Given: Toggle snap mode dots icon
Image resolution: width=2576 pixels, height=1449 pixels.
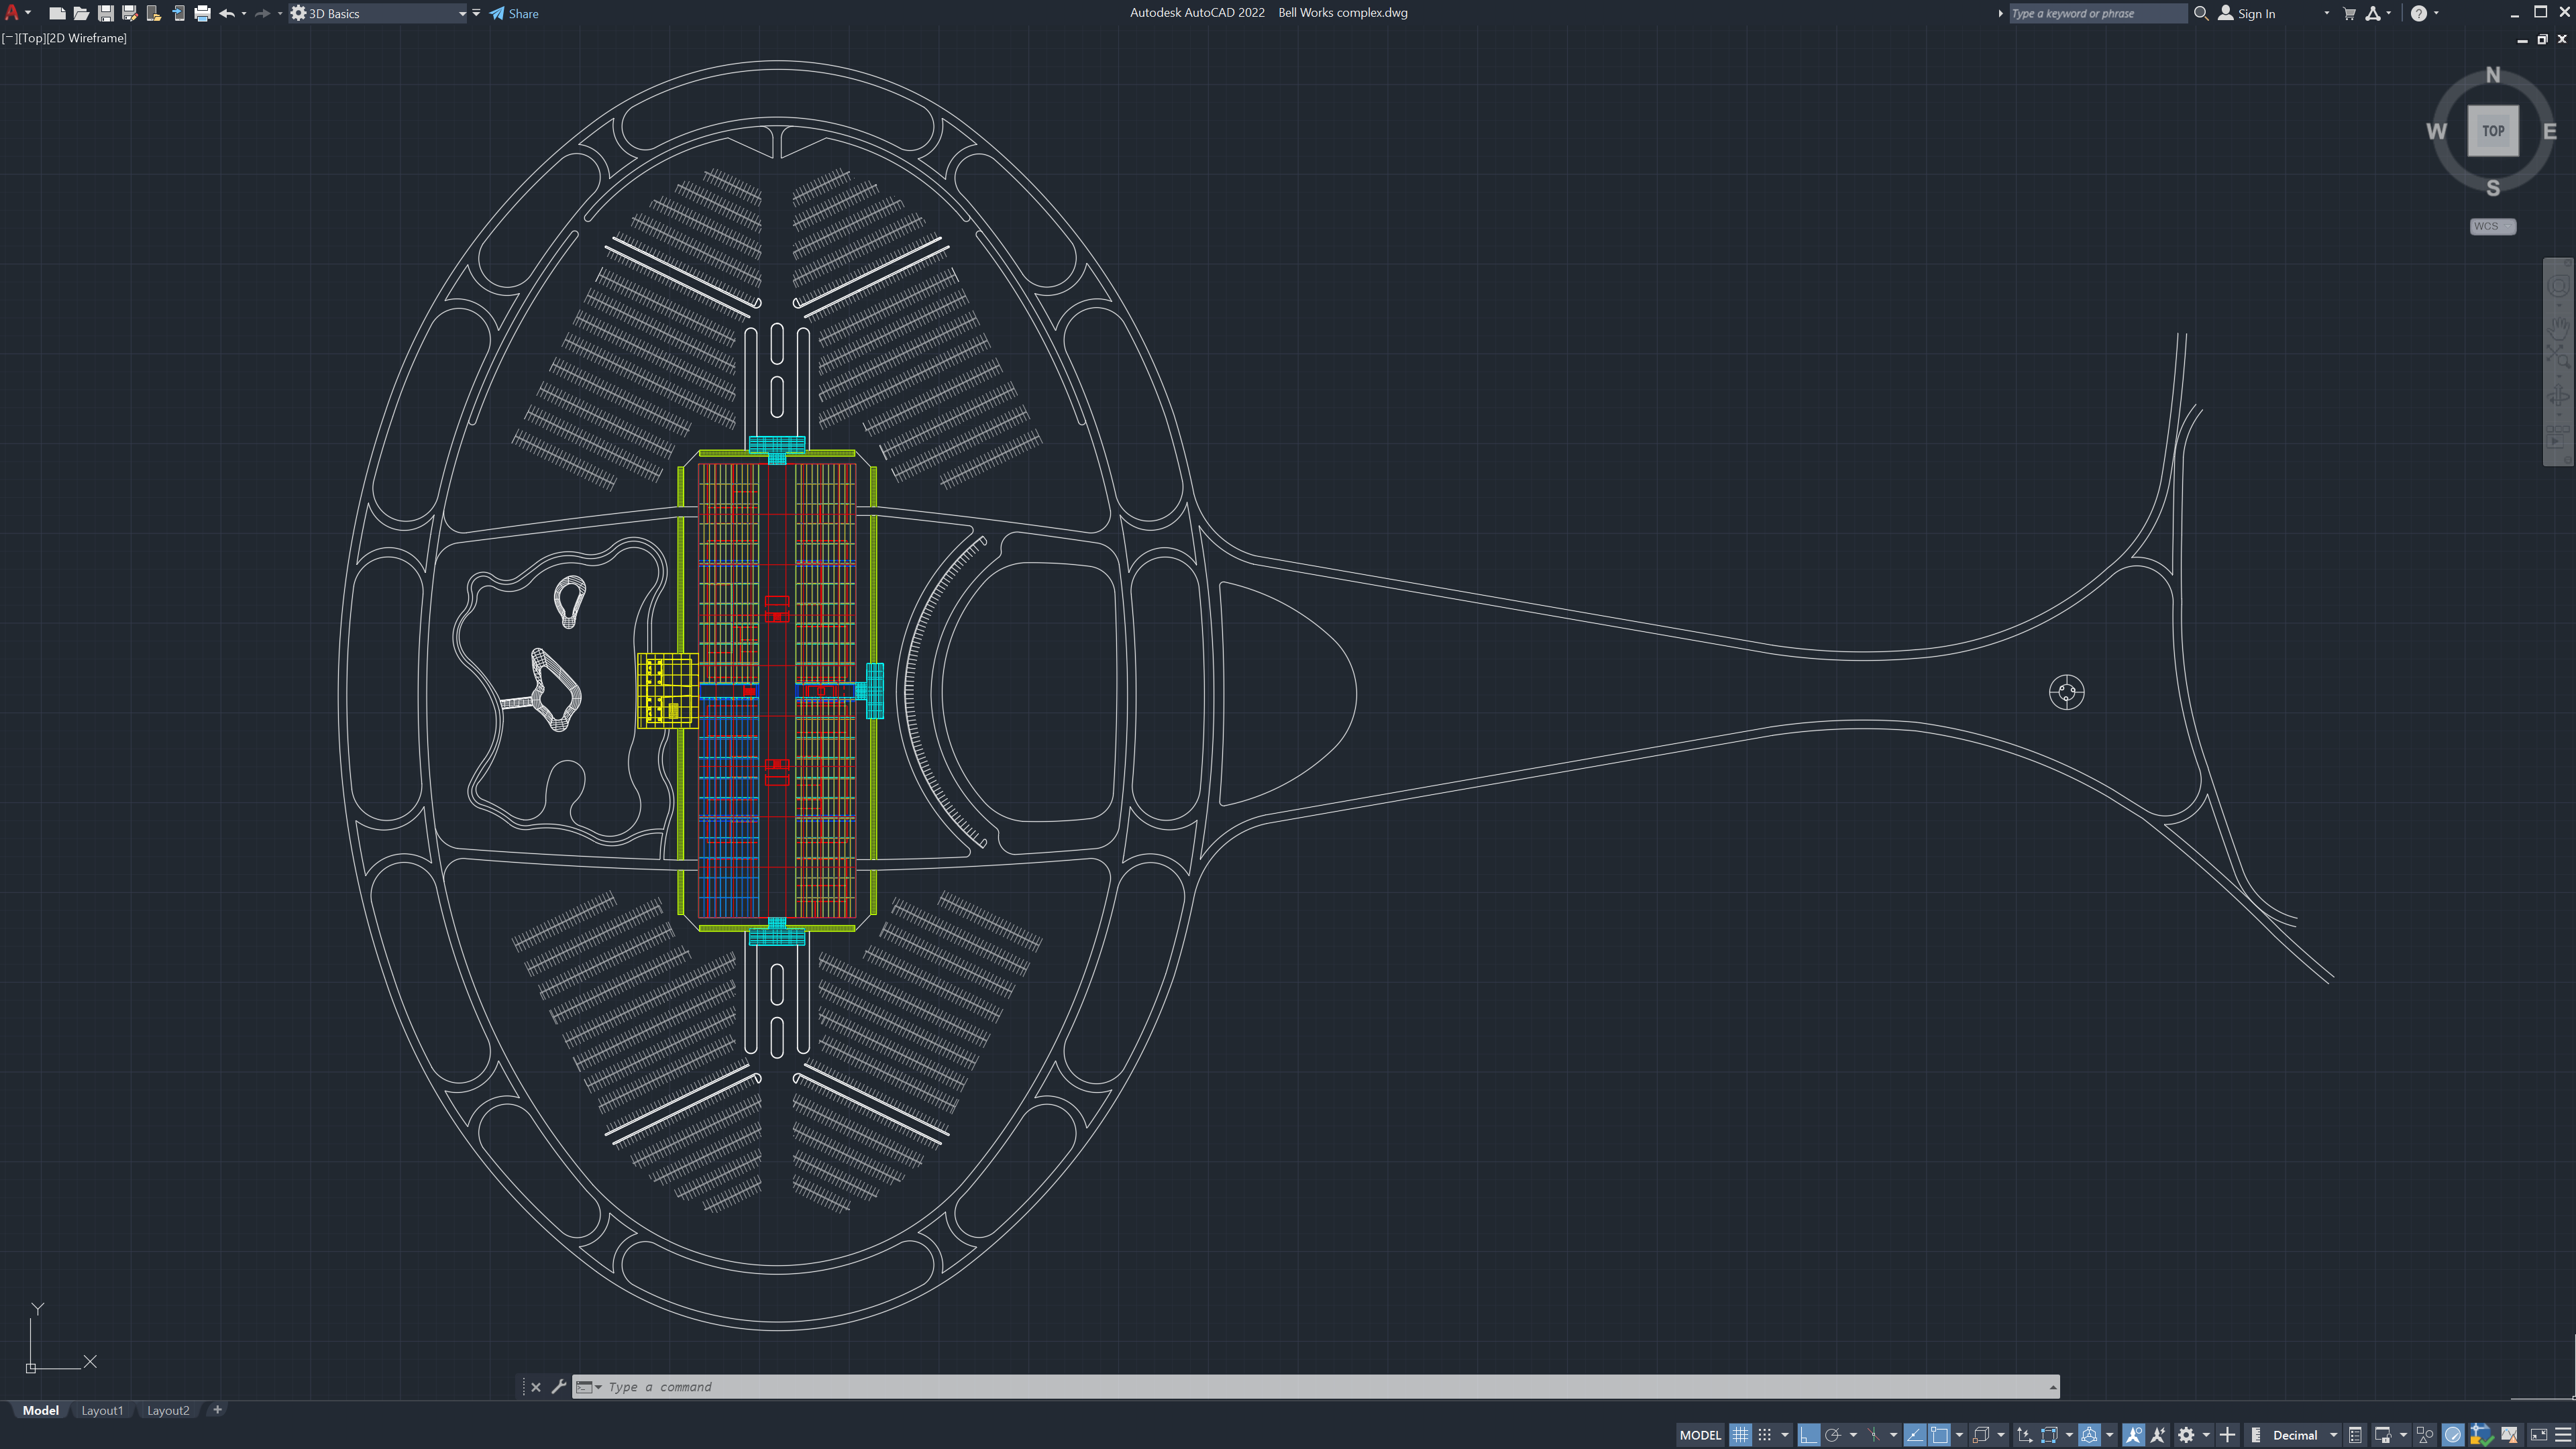Looking at the screenshot, I should pos(1764,1435).
